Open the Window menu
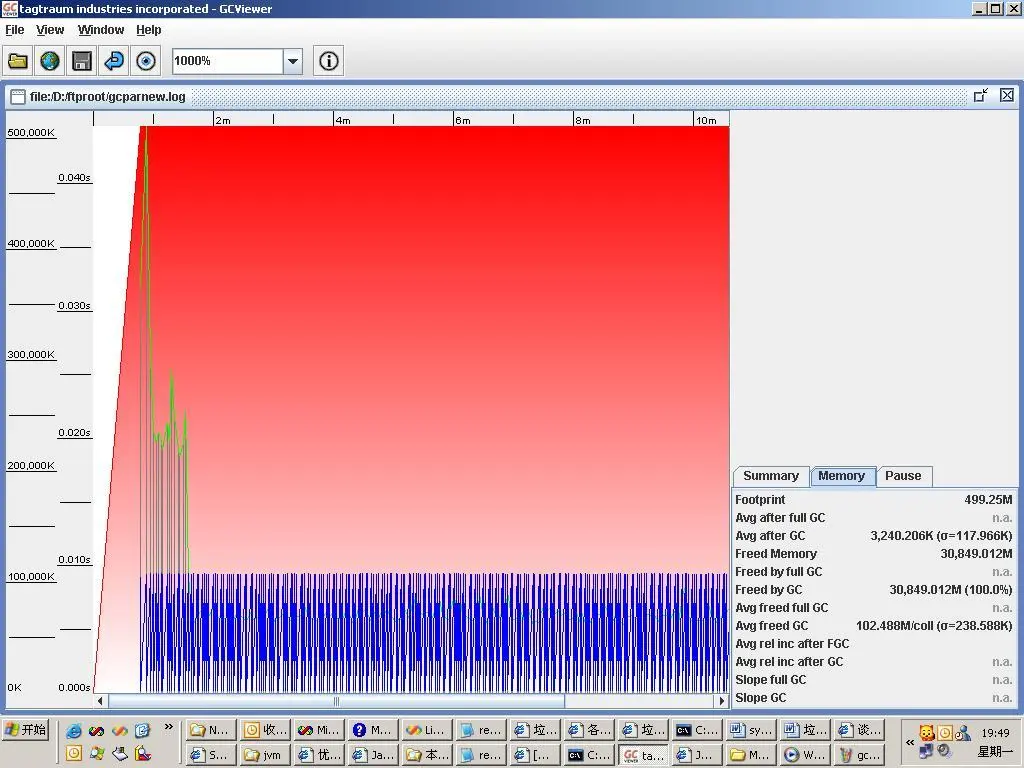Screen dimensions: 1024x768 click(x=101, y=30)
